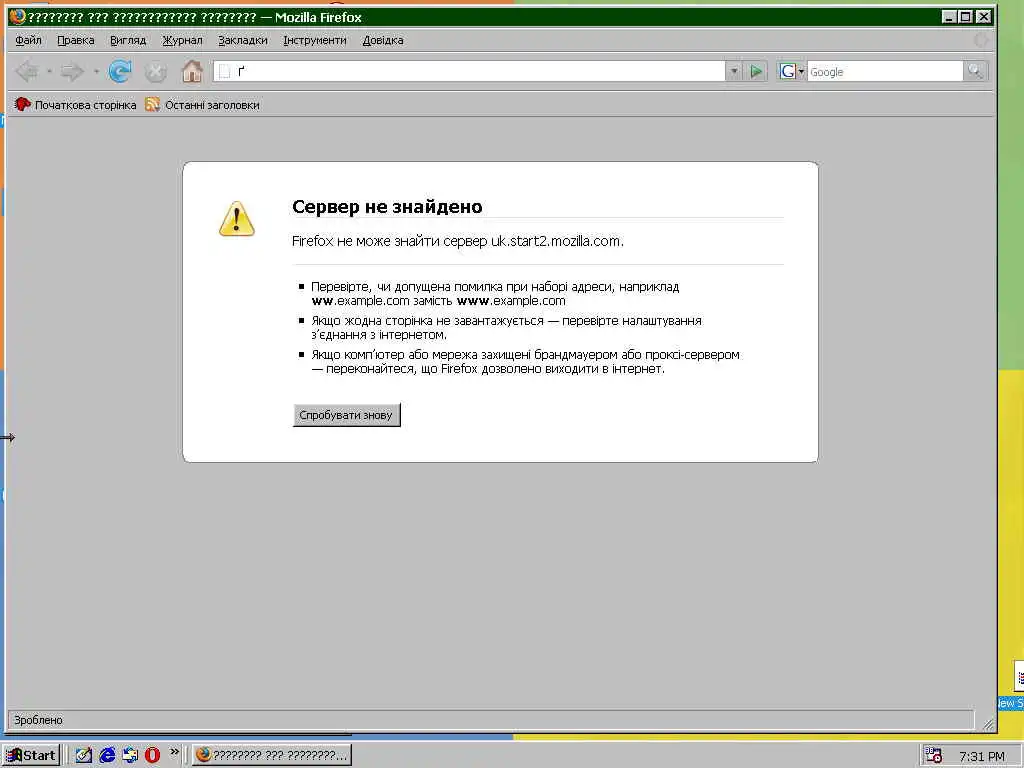Minimize the Firefox window
The width and height of the screenshot is (1024, 768).
point(949,16)
